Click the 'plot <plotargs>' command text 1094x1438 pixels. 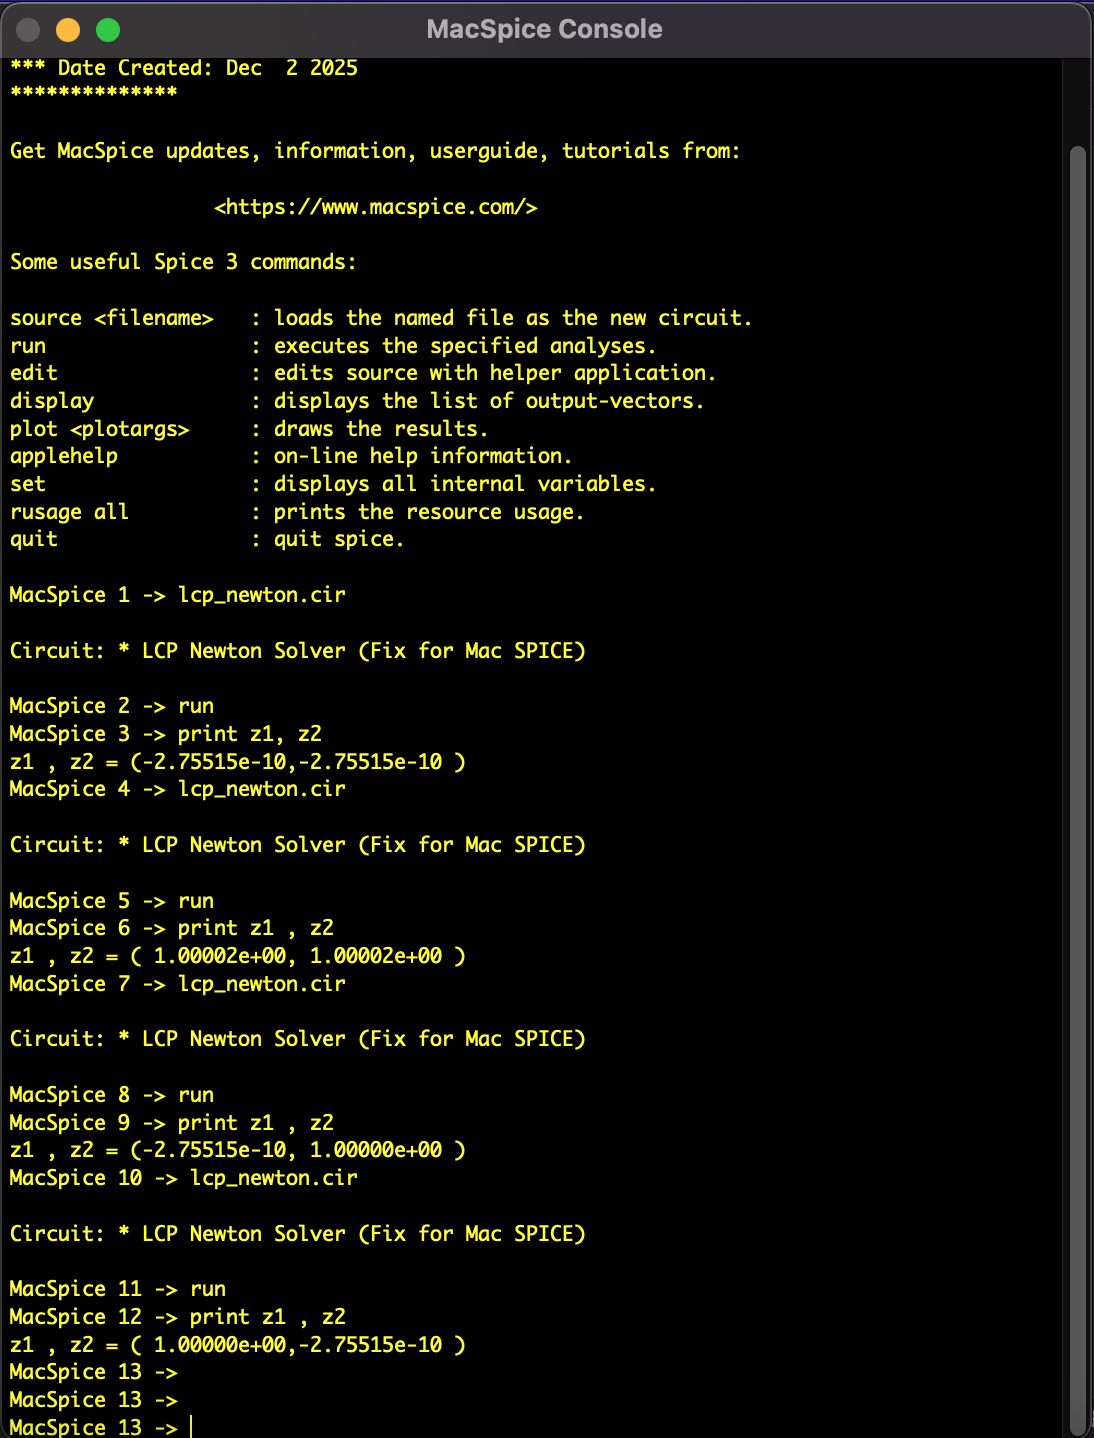pyautogui.click(x=100, y=429)
